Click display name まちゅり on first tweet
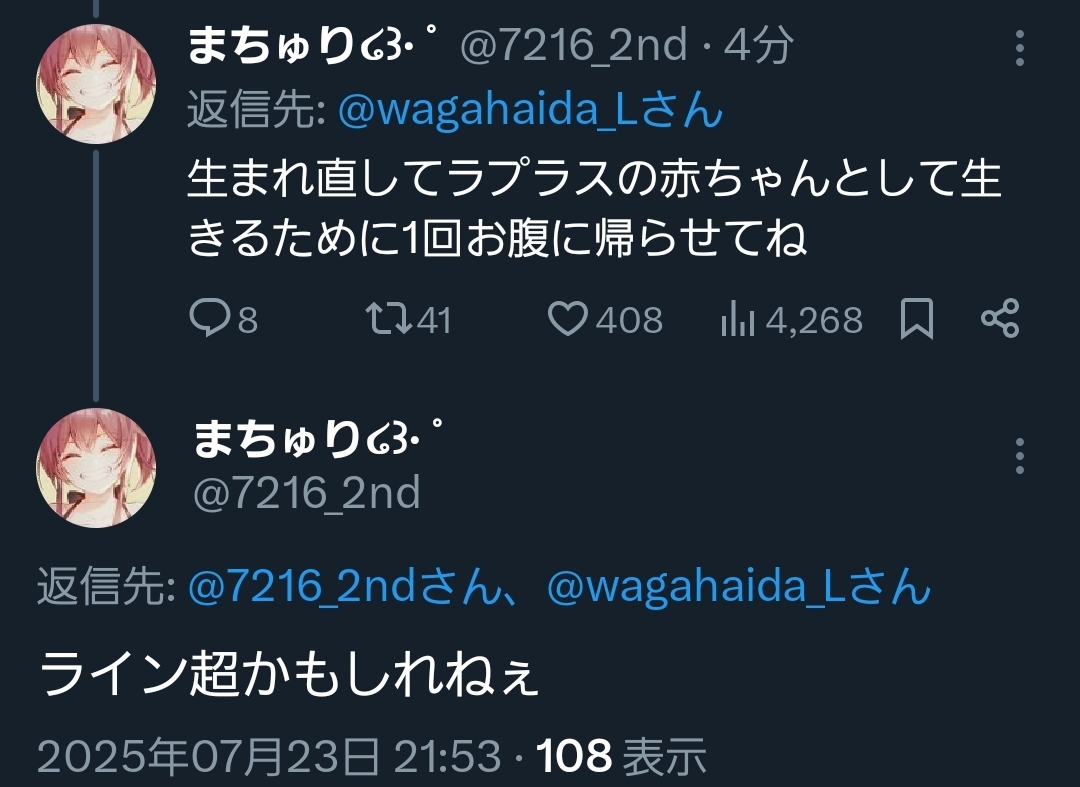Viewport: 1080px width, 787px height. tap(313, 45)
